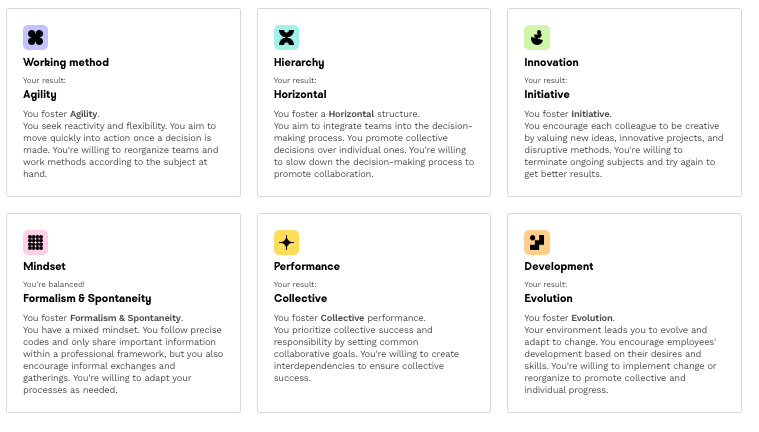Click the Initiative result label
The height and width of the screenshot is (432, 759).
548,95
